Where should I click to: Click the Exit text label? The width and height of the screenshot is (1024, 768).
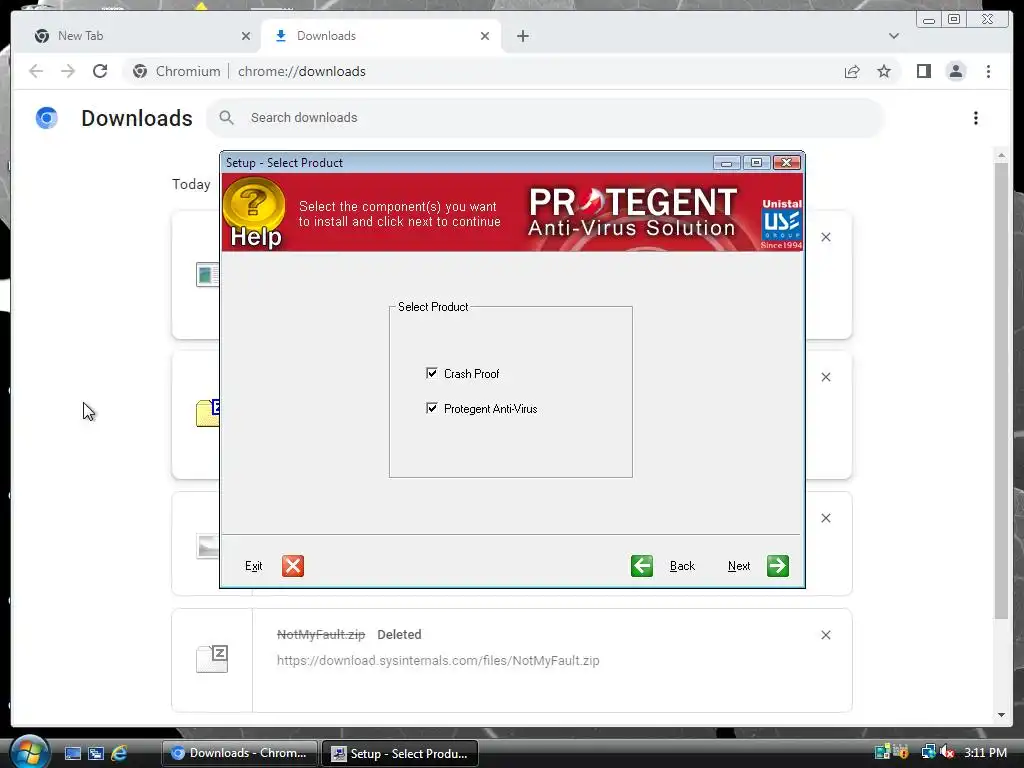pyautogui.click(x=253, y=566)
